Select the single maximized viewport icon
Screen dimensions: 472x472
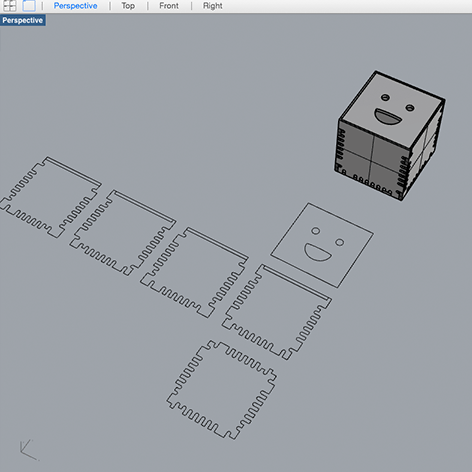(x=29, y=5)
